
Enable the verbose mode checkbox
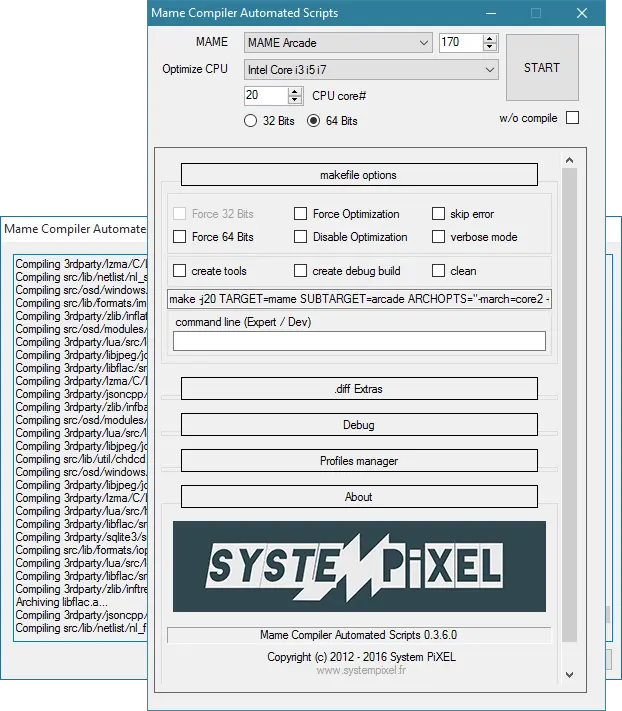pos(438,237)
